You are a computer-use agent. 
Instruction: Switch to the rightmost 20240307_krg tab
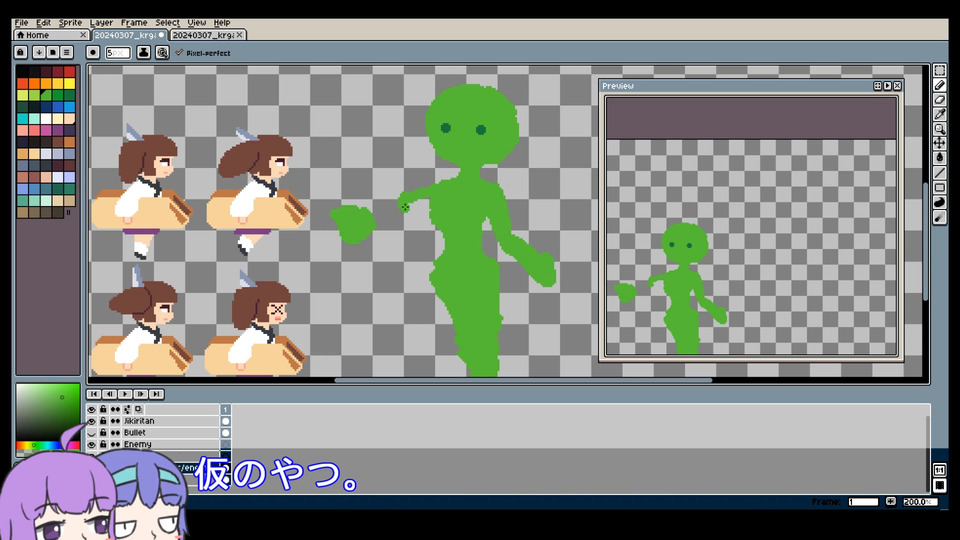pos(208,35)
